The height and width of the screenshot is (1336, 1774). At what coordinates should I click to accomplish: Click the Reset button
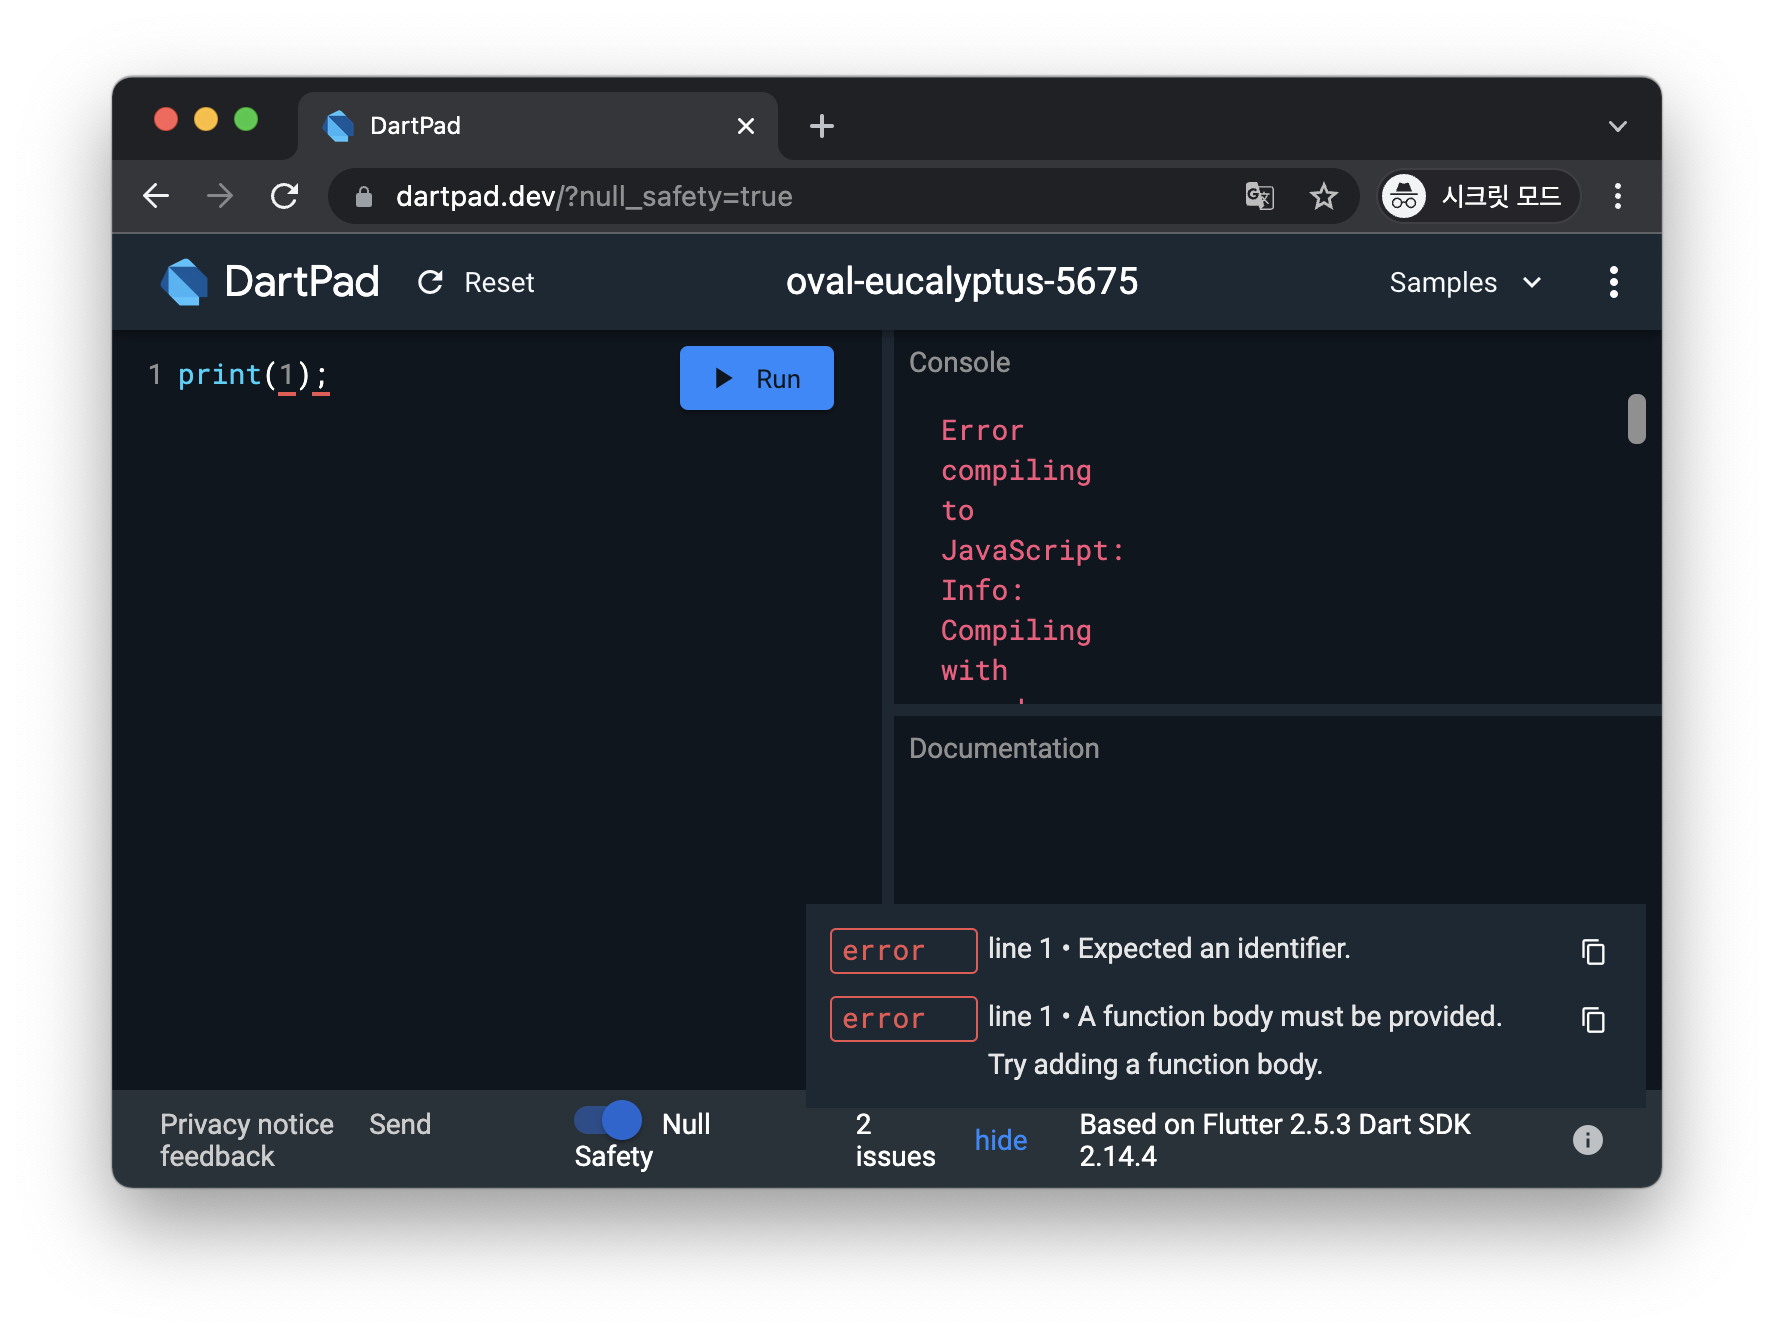(x=476, y=282)
